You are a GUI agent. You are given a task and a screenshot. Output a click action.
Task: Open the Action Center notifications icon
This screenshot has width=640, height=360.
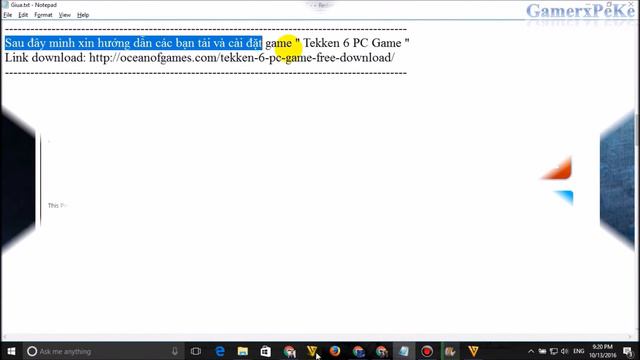[x=628, y=351]
